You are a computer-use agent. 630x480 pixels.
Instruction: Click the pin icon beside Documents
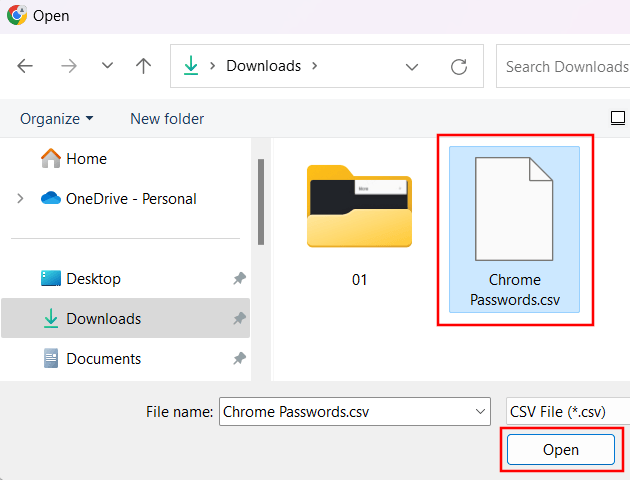pos(239,358)
